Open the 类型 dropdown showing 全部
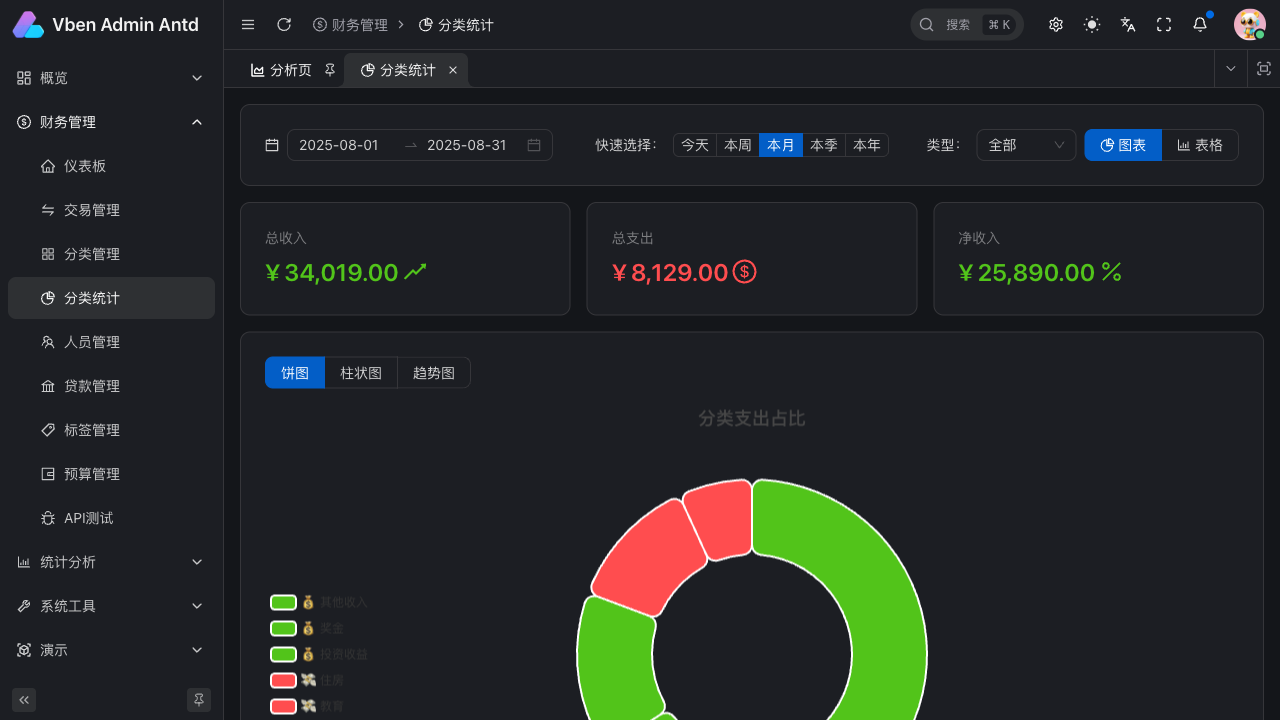This screenshot has width=1280, height=720. pyautogui.click(x=1026, y=145)
